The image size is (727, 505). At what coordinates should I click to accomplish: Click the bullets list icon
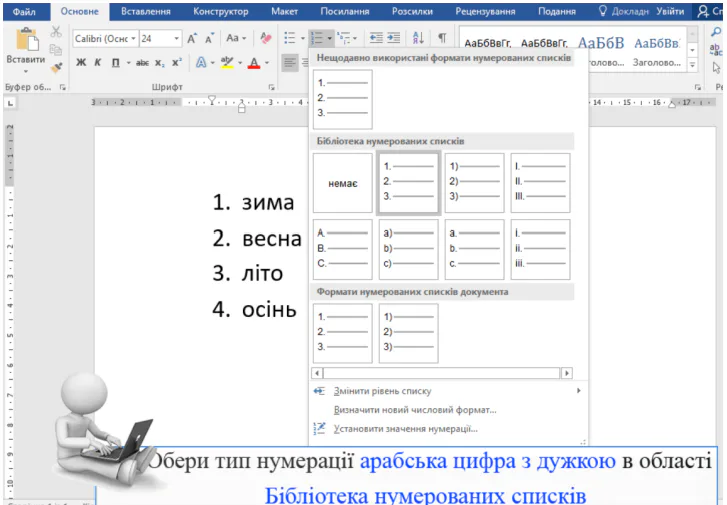(x=288, y=38)
